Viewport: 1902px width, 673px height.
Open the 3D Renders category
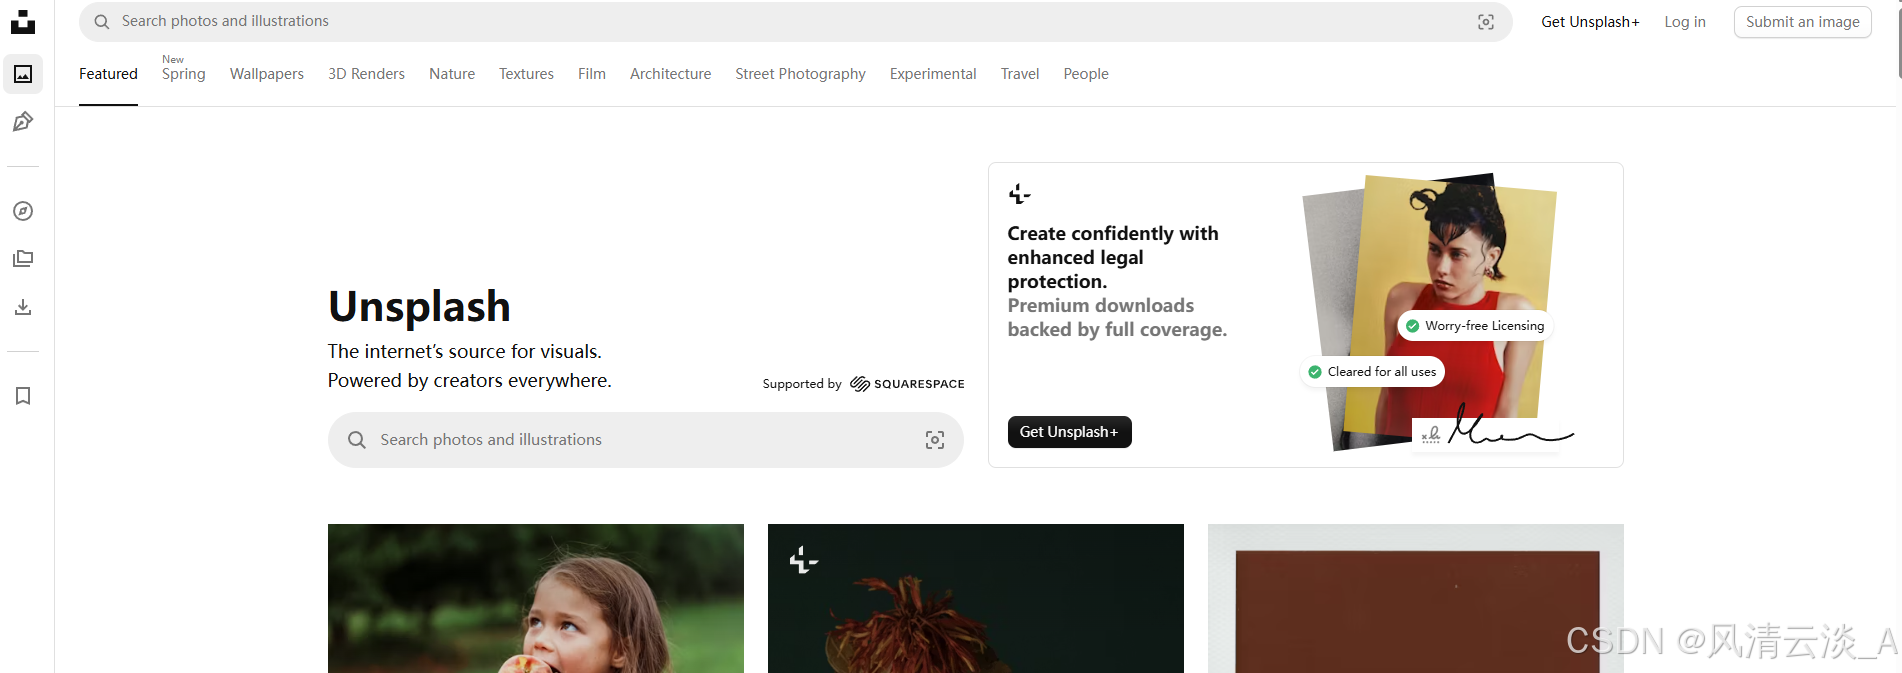coord(366,74)
